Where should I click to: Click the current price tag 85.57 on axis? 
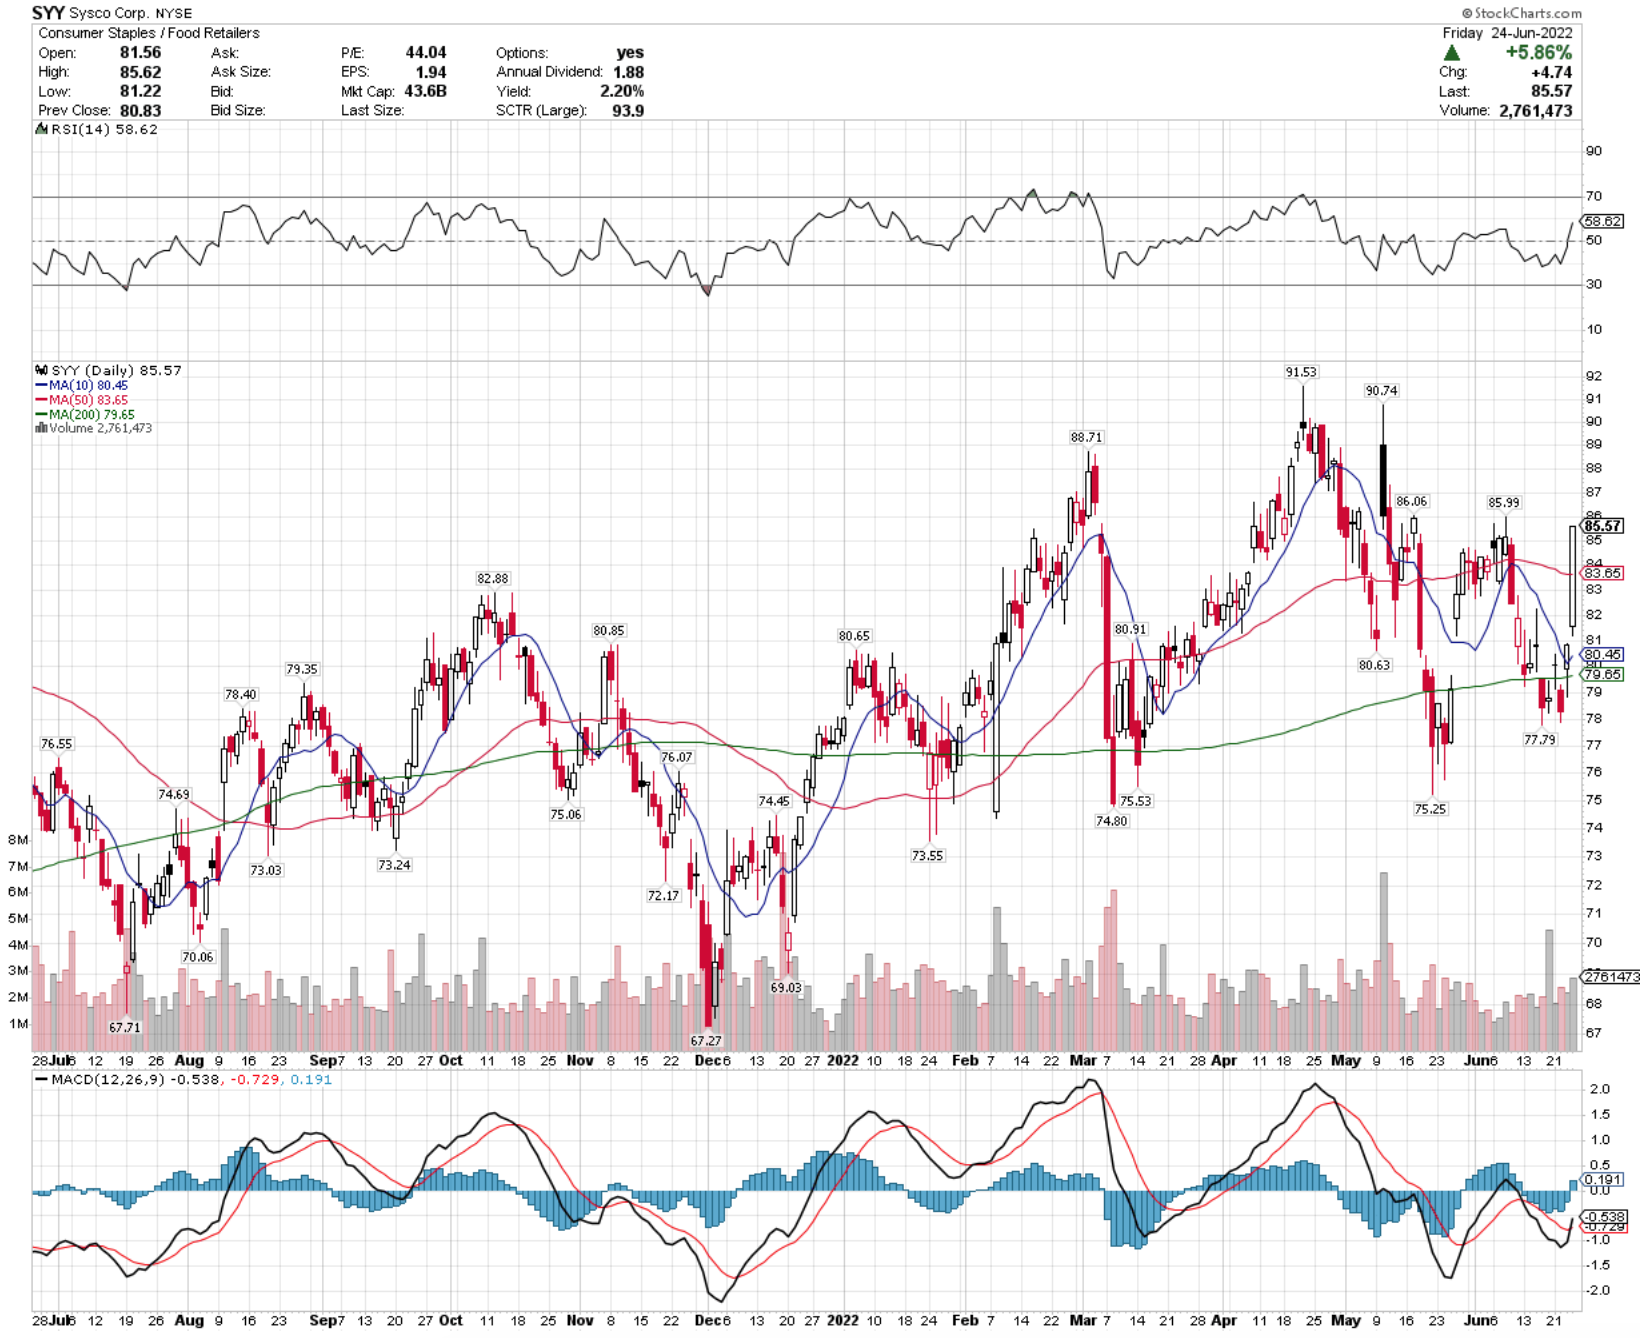coord(1603,526)
